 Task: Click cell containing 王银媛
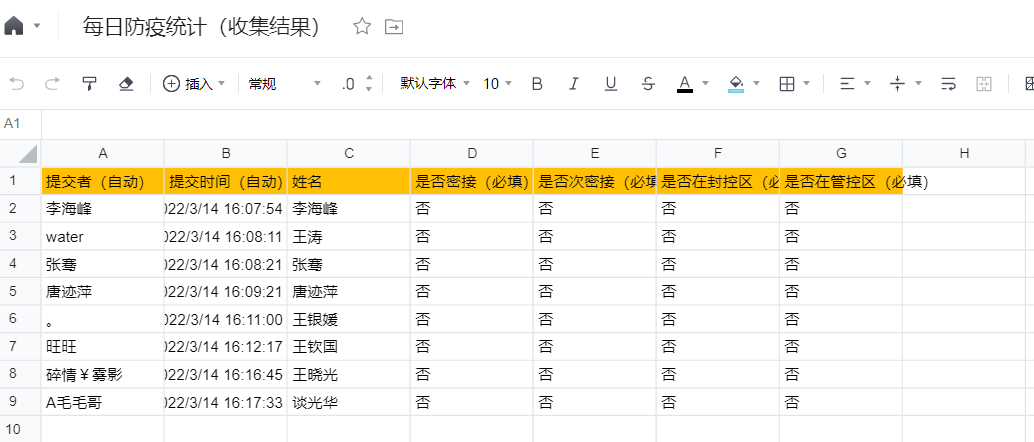pos(349,319)
